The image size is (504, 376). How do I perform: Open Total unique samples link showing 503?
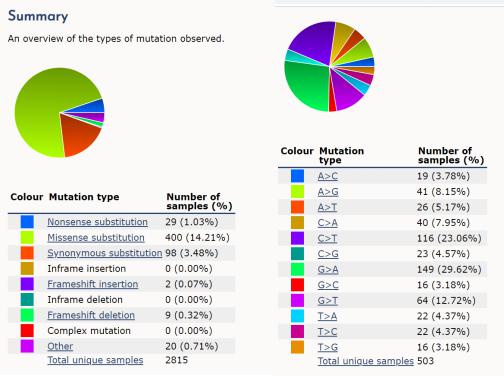(x=366, y=361)
